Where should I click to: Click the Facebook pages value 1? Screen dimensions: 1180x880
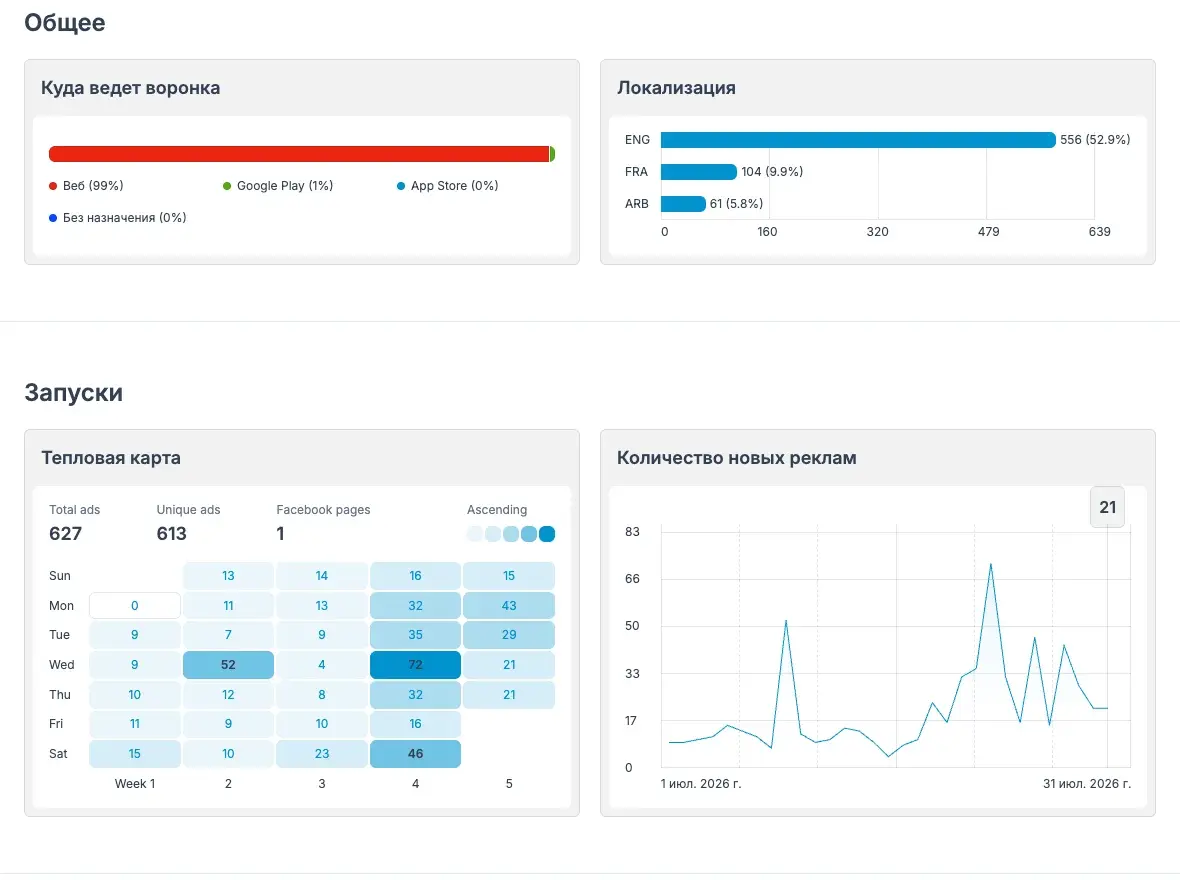pos(281,534)
